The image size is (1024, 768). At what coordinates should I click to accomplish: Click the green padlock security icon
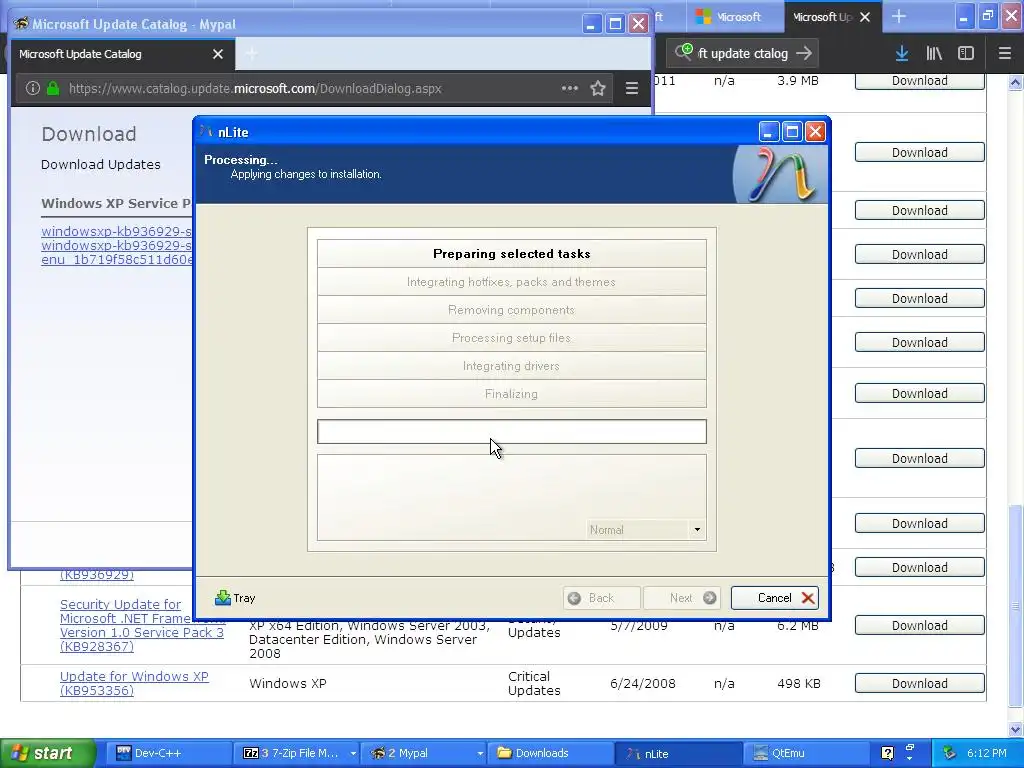(x=53, y=88)
